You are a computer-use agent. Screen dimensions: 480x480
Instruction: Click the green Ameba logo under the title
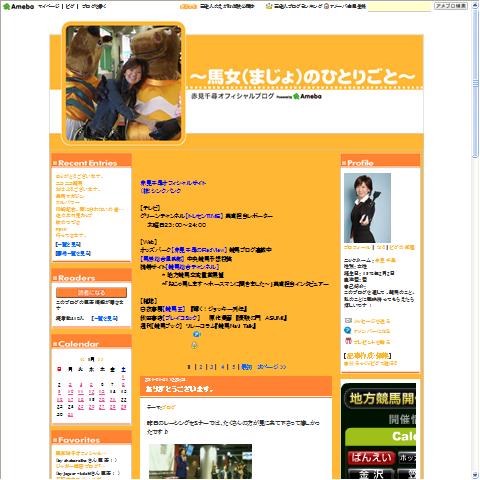307,96
